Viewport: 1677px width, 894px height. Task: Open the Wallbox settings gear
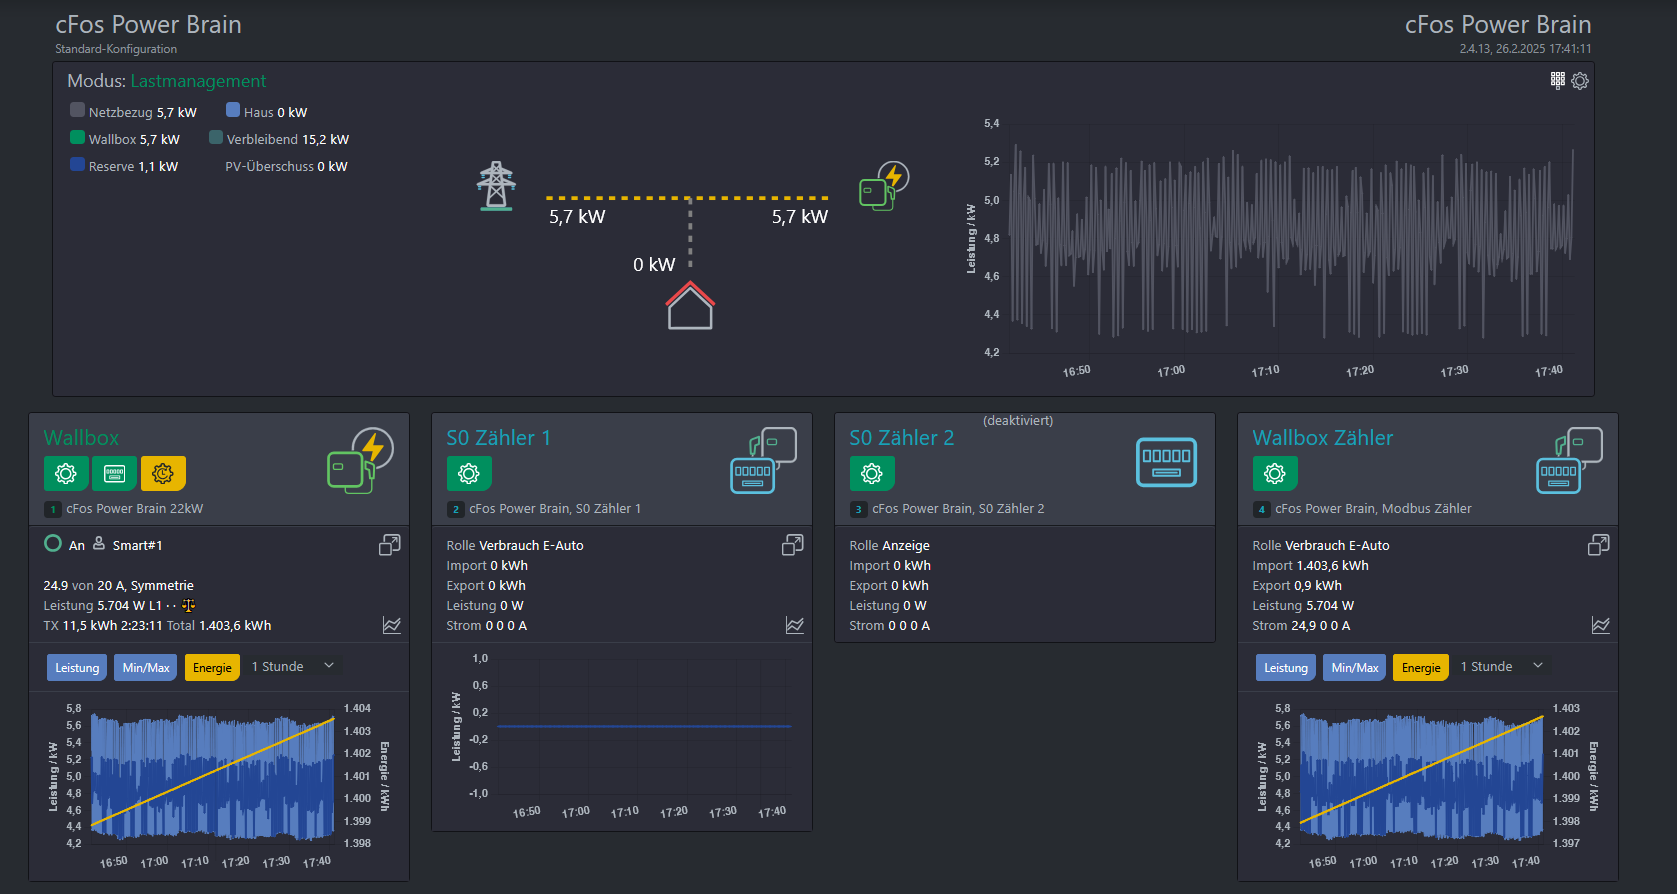tap(65, 473)
